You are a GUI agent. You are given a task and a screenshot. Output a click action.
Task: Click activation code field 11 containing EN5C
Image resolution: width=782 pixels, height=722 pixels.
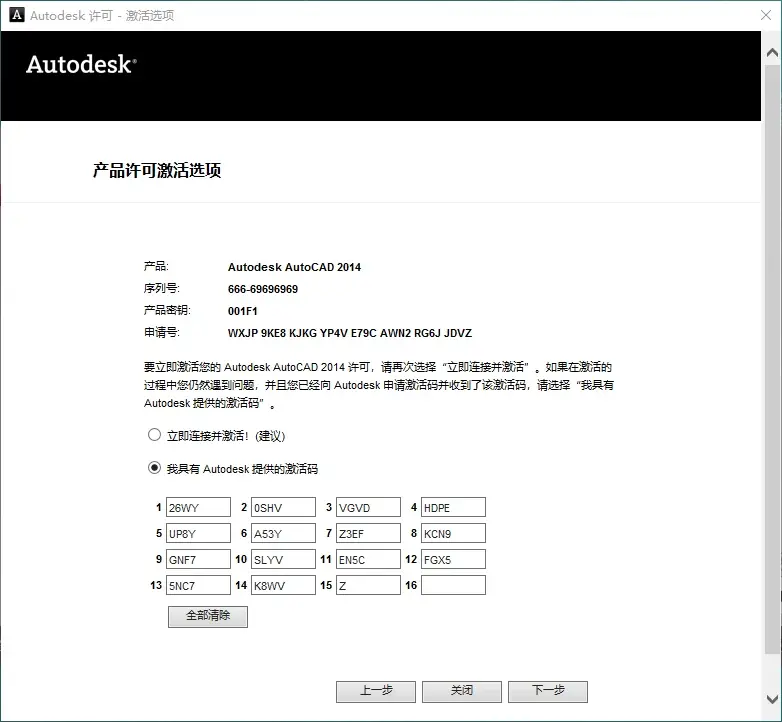point(368,559)
